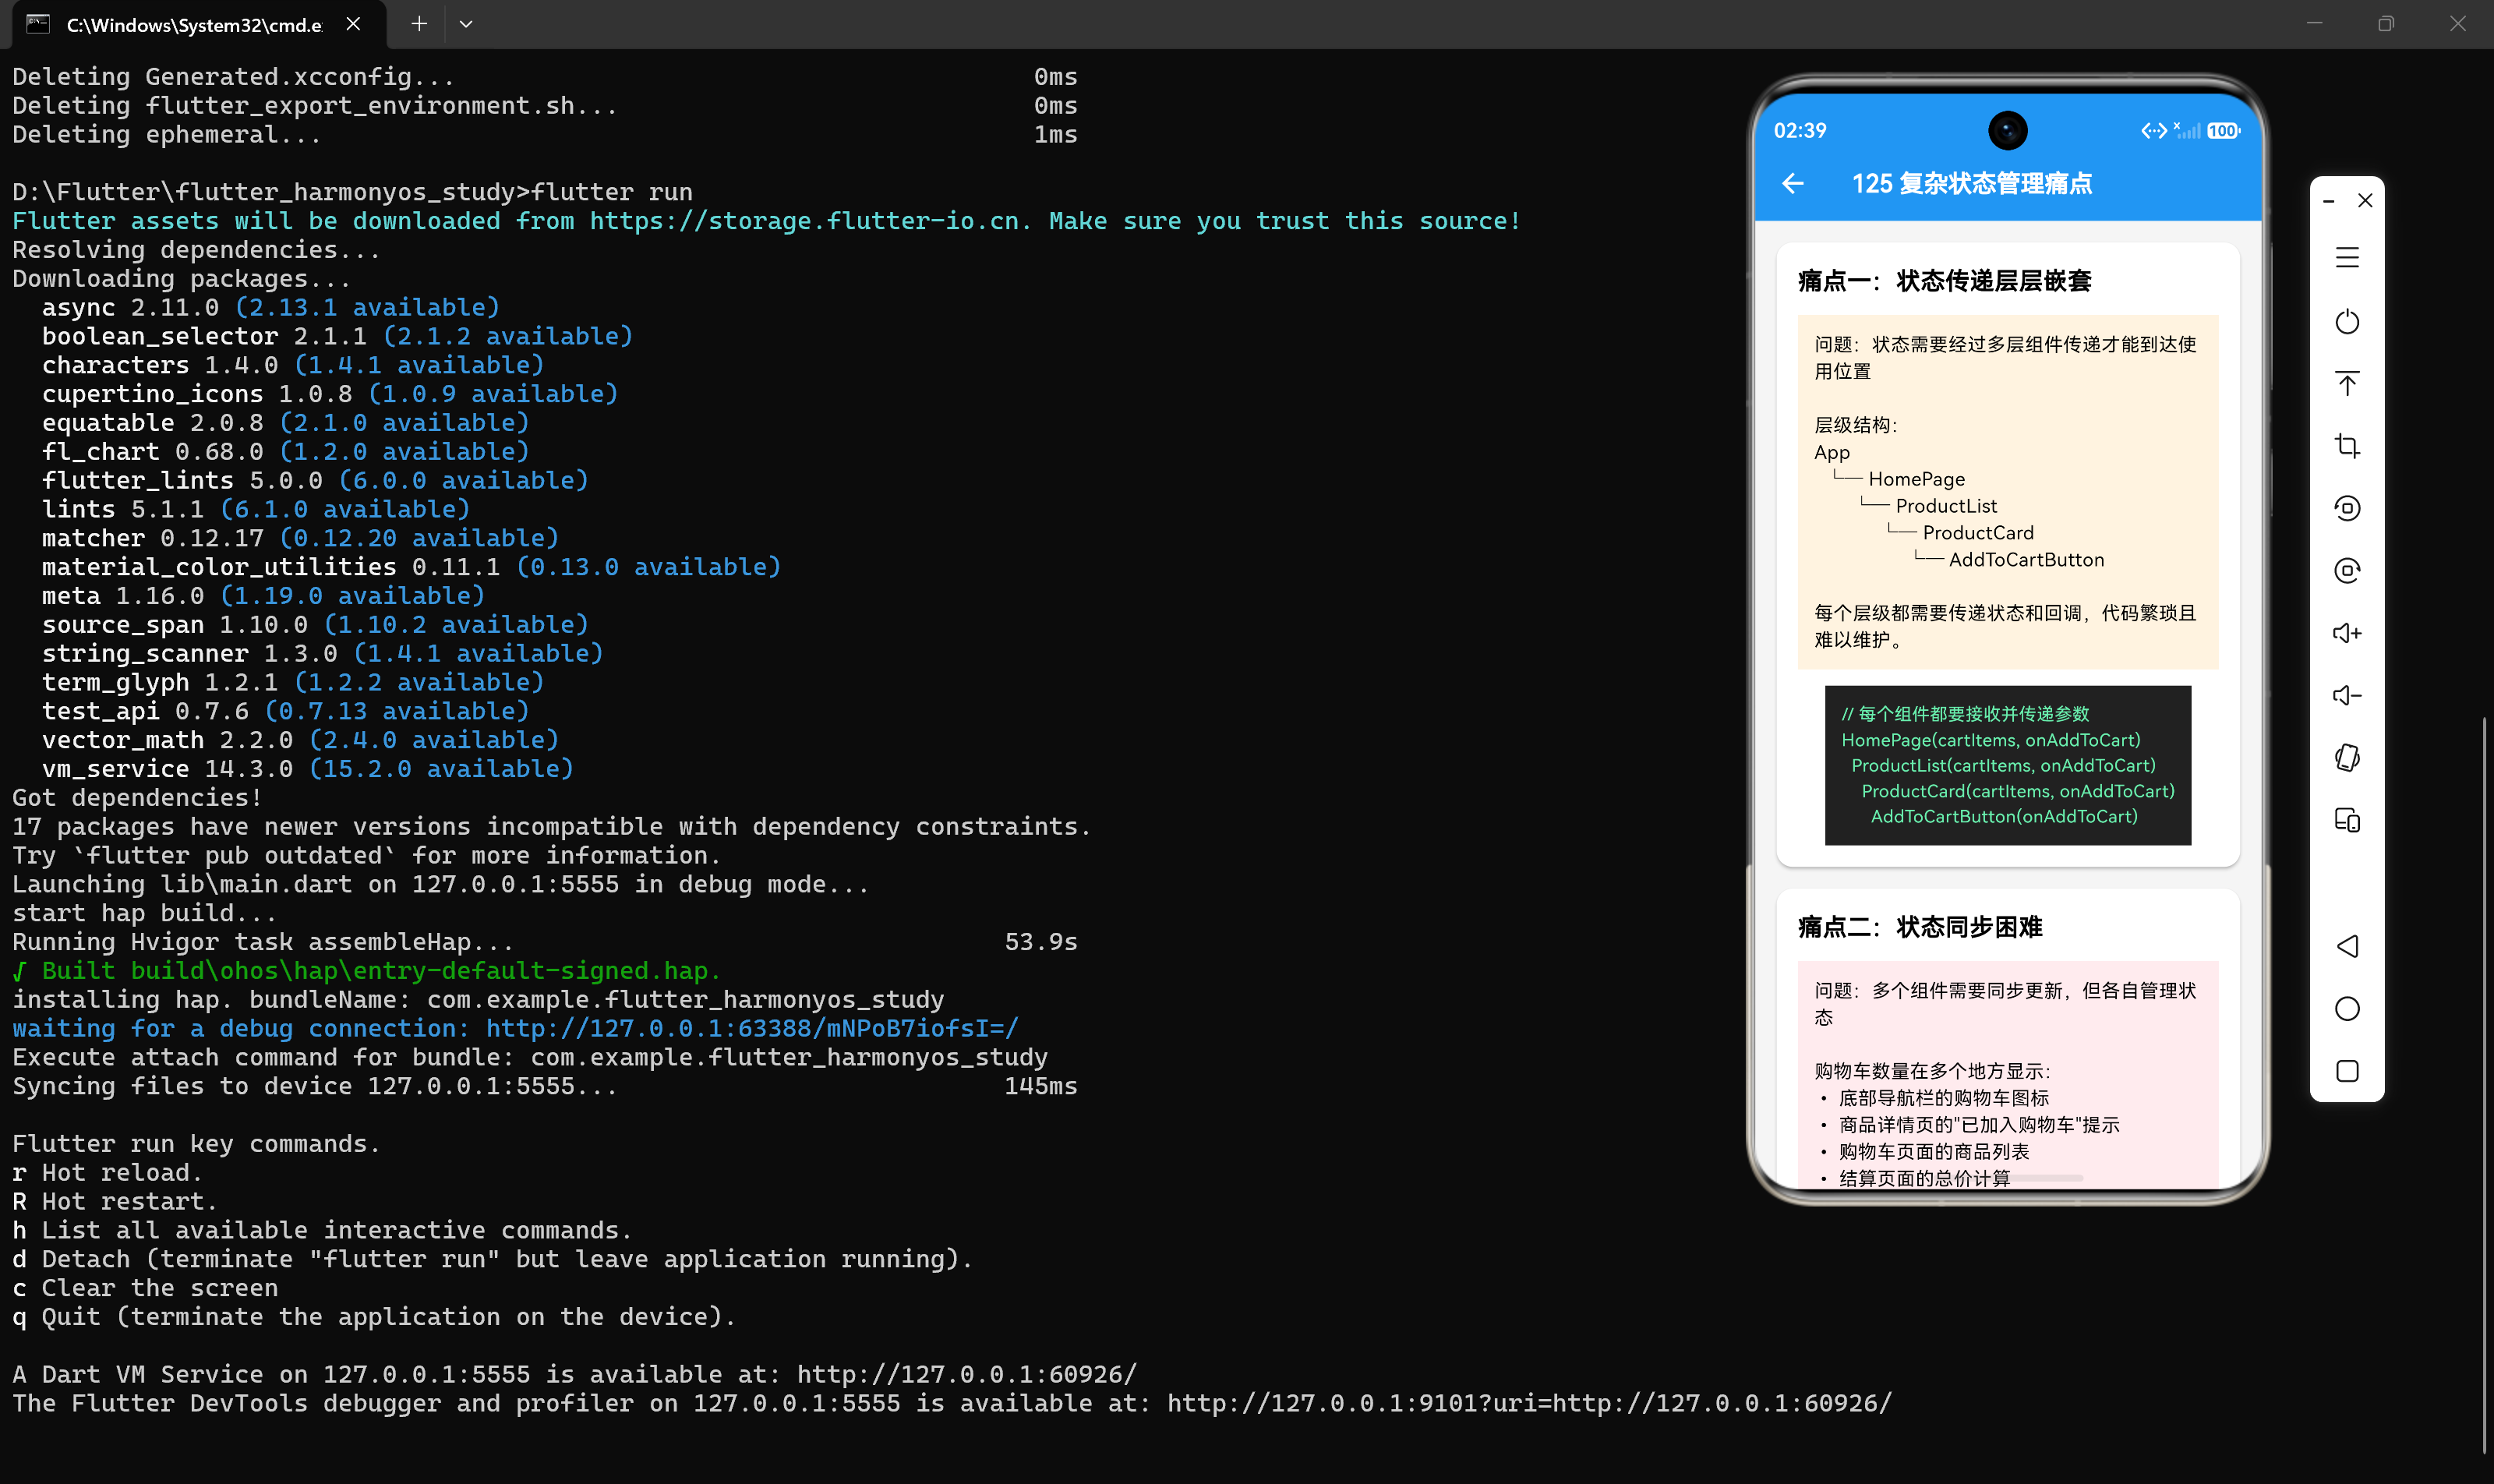Increase the emulator volume with the speaker plus icon

coord(2347,633)
